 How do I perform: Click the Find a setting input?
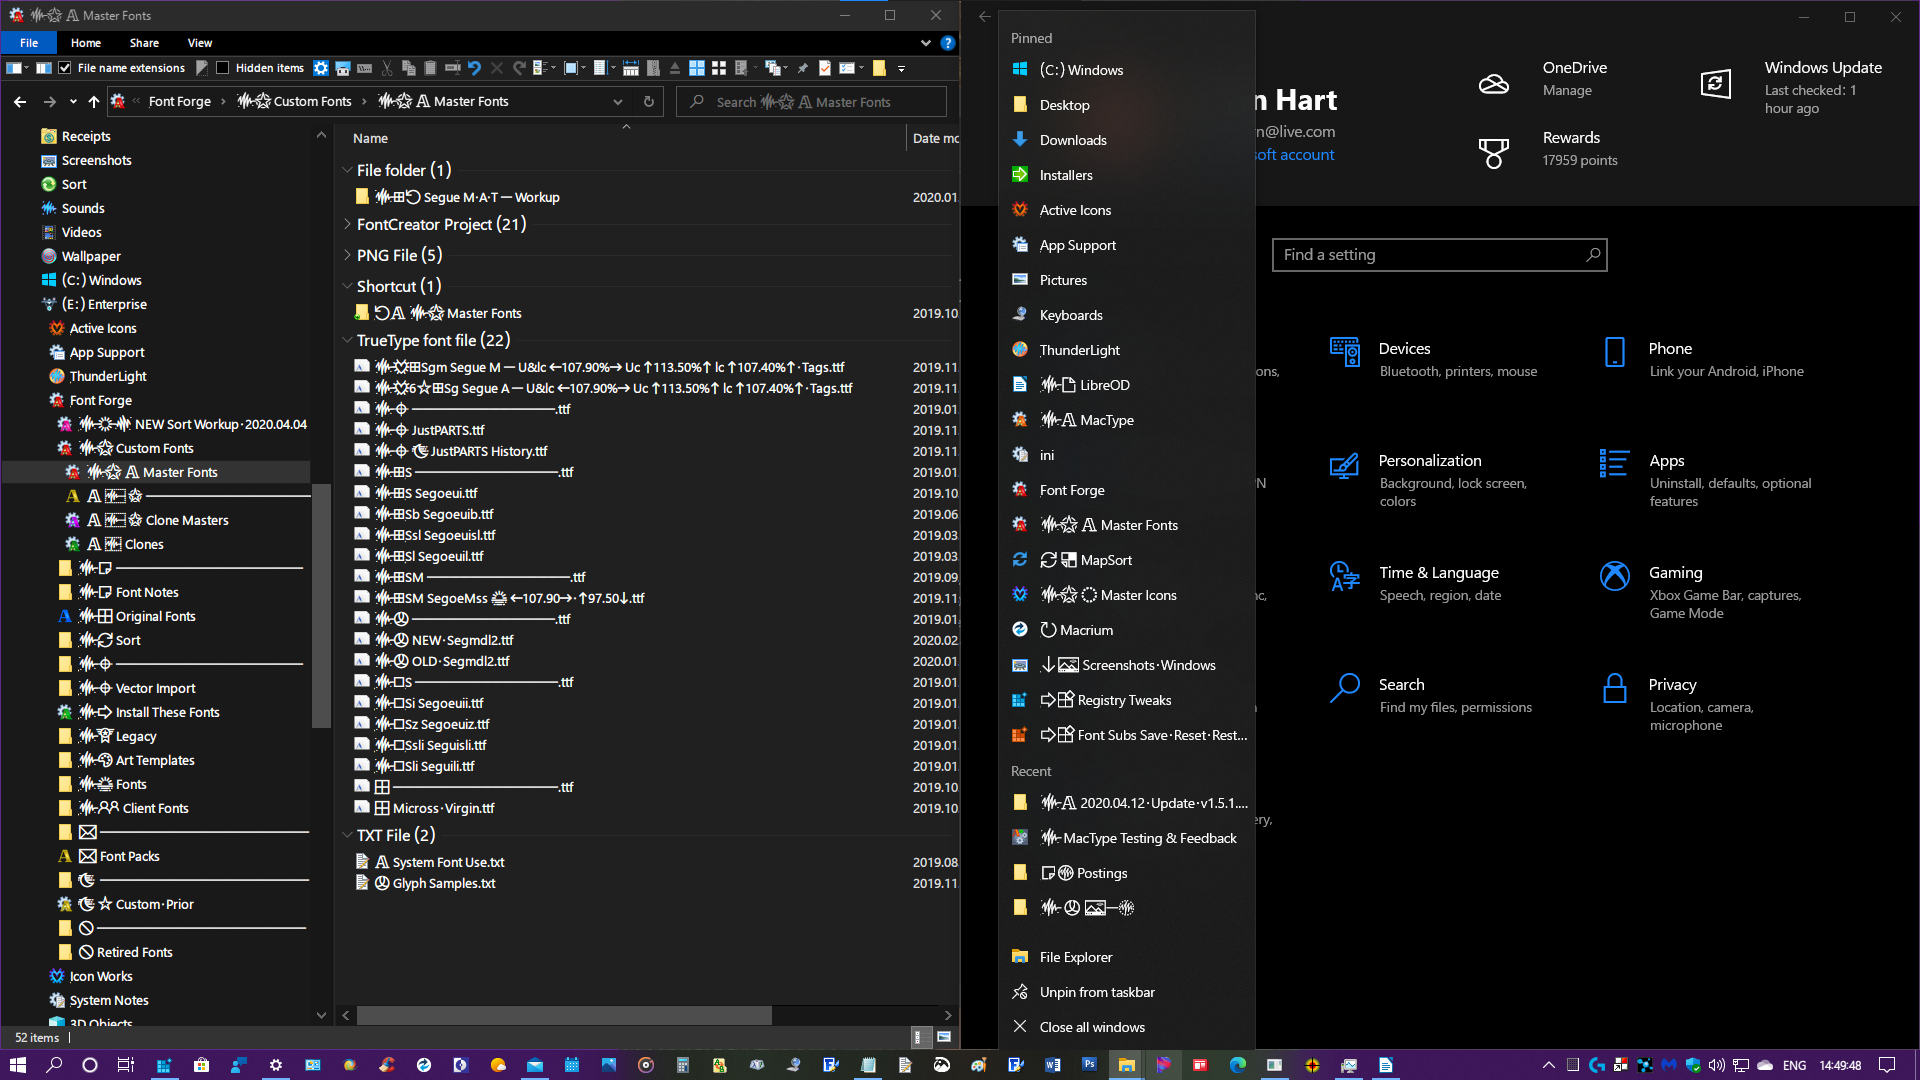coord(1439,255)
